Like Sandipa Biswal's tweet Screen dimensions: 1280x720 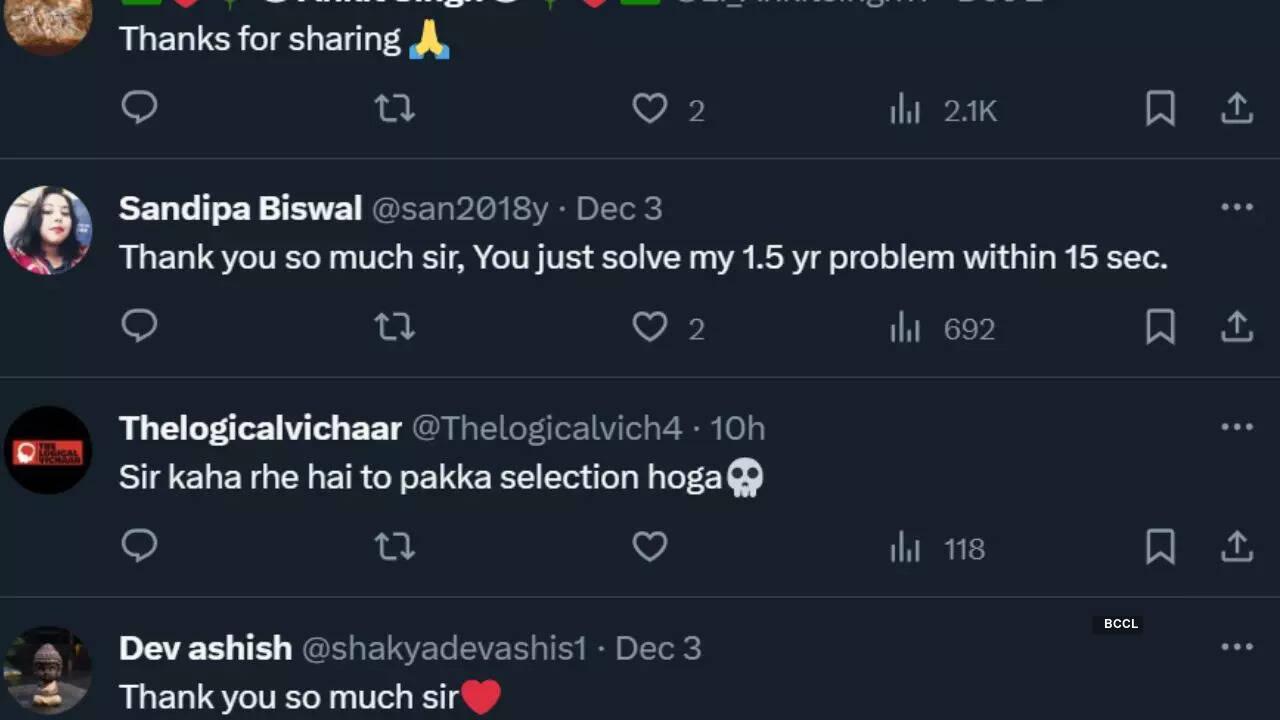(650, 327)
